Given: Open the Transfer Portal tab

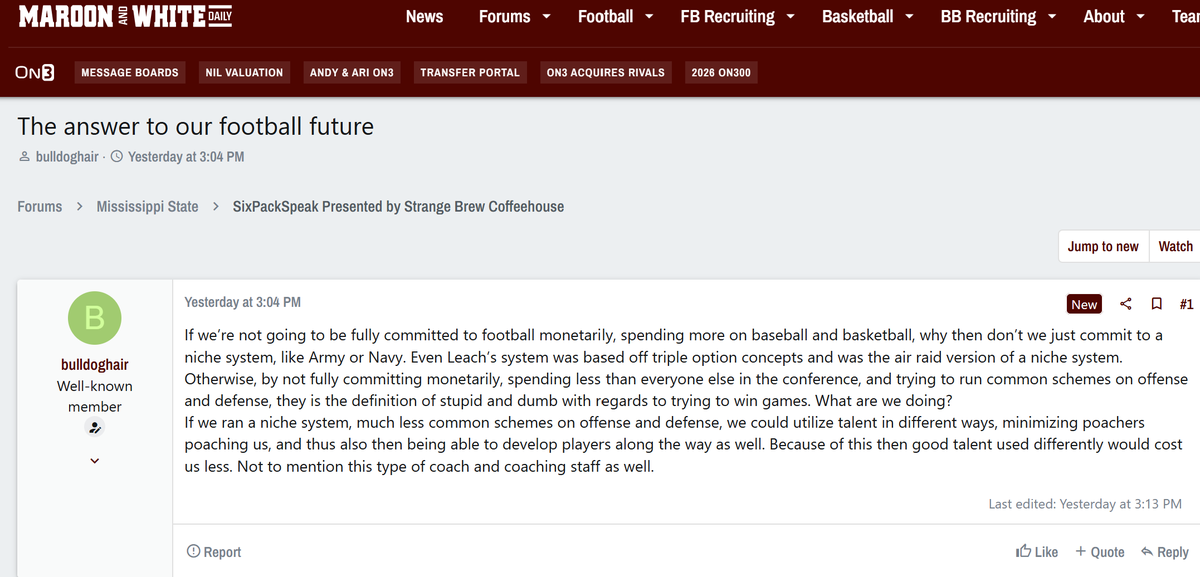Looking at the screenshot, I should (470, 72).
